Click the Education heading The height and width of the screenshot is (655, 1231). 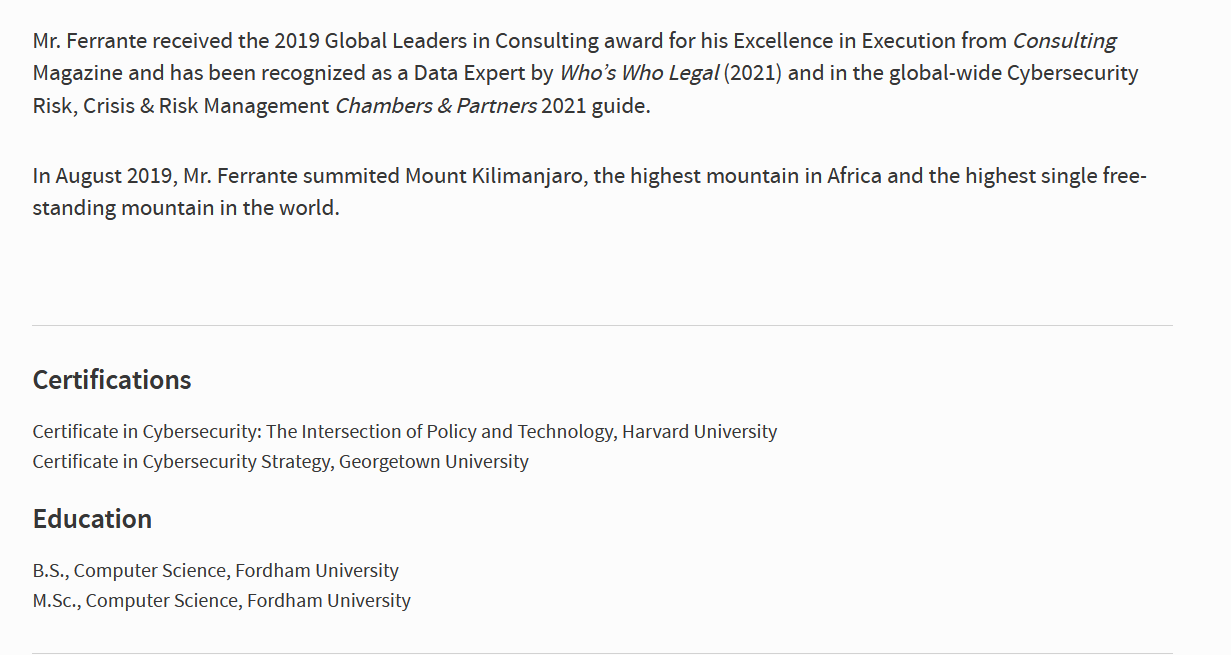(92, 519)
